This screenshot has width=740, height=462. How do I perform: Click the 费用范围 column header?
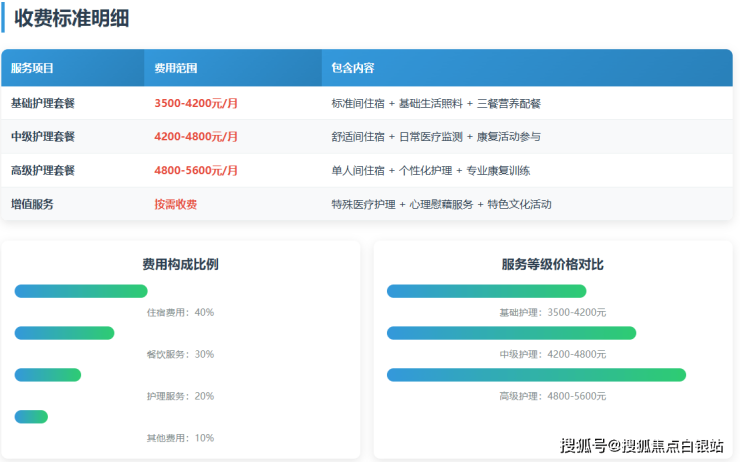pos(176,68)
